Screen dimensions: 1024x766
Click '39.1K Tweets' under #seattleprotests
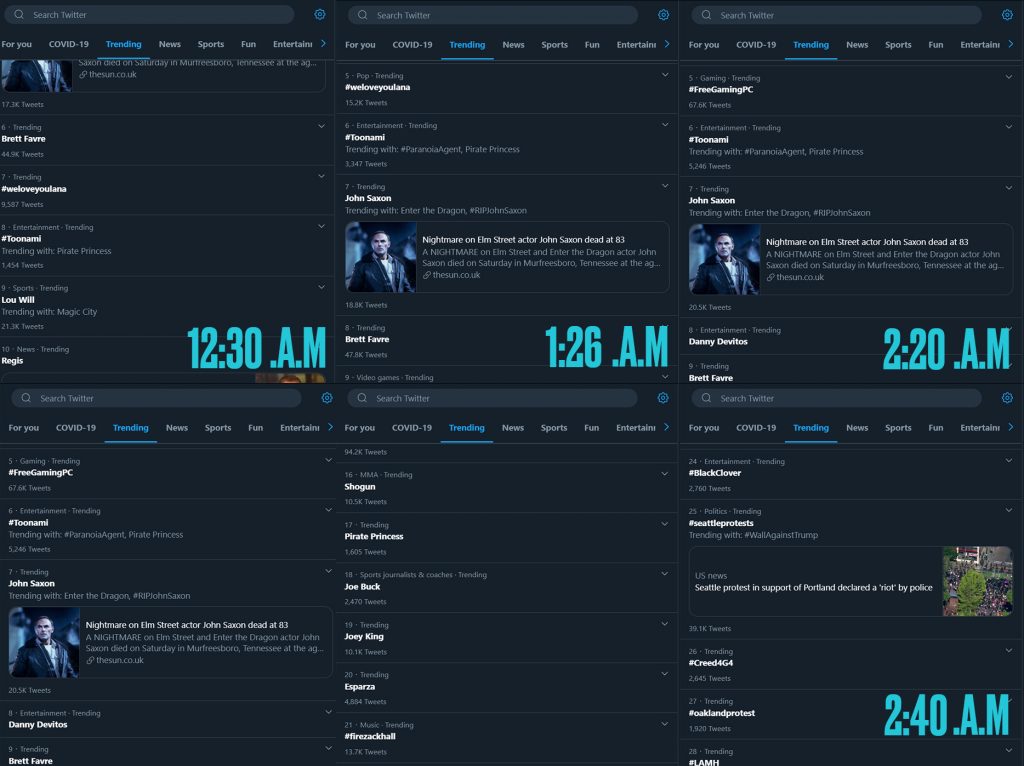coord(709,629)
